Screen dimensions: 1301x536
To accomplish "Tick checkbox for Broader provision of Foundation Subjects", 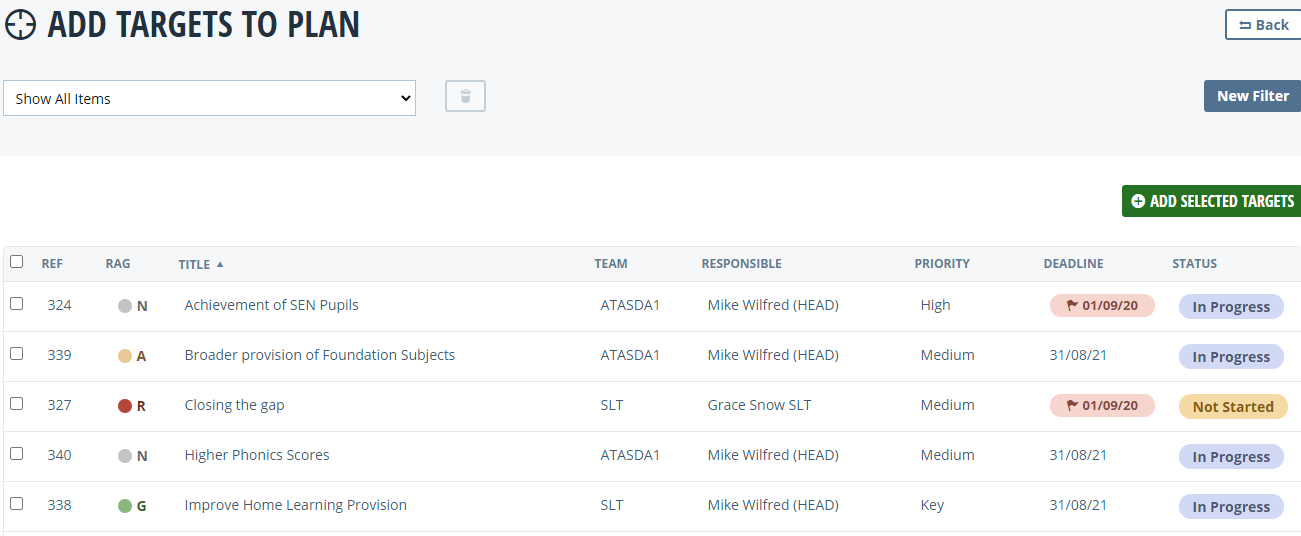I will 17,353.
